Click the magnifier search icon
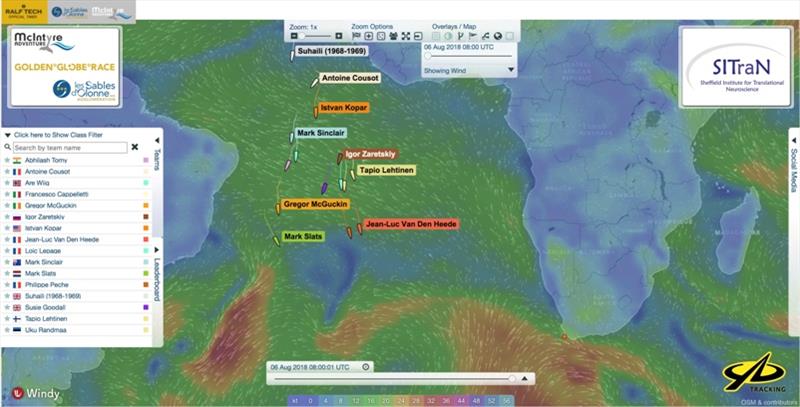This screenshot has height=407, width=800. tap(8, 147)
